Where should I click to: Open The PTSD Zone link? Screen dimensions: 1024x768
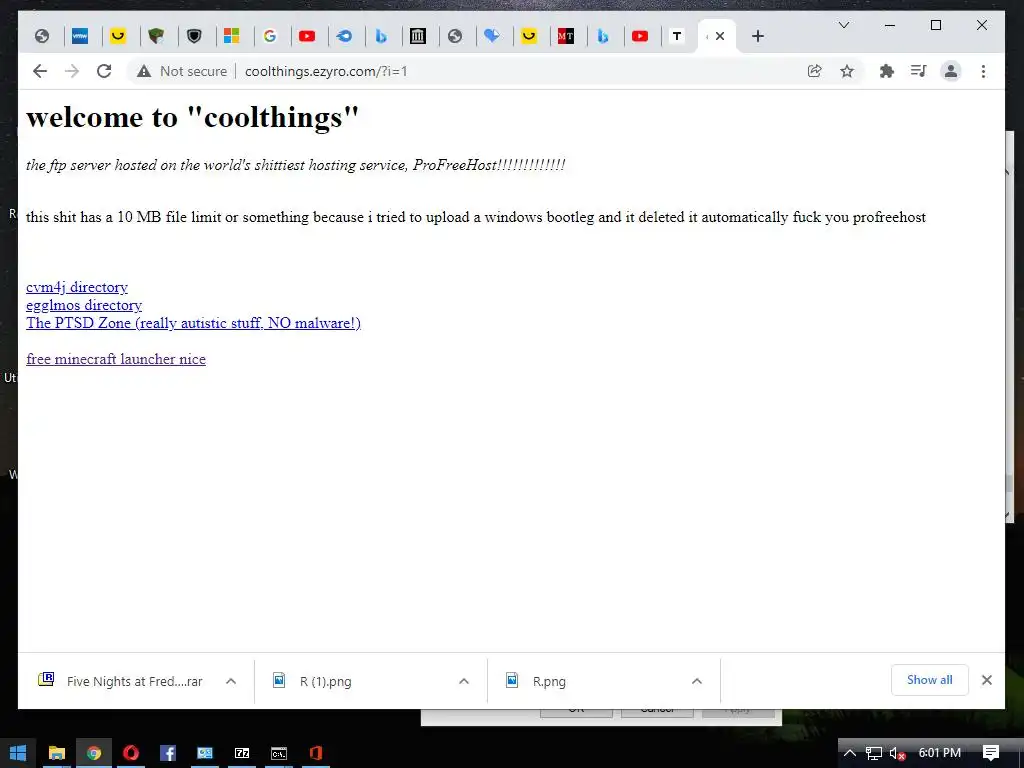(x=193, y=323)
